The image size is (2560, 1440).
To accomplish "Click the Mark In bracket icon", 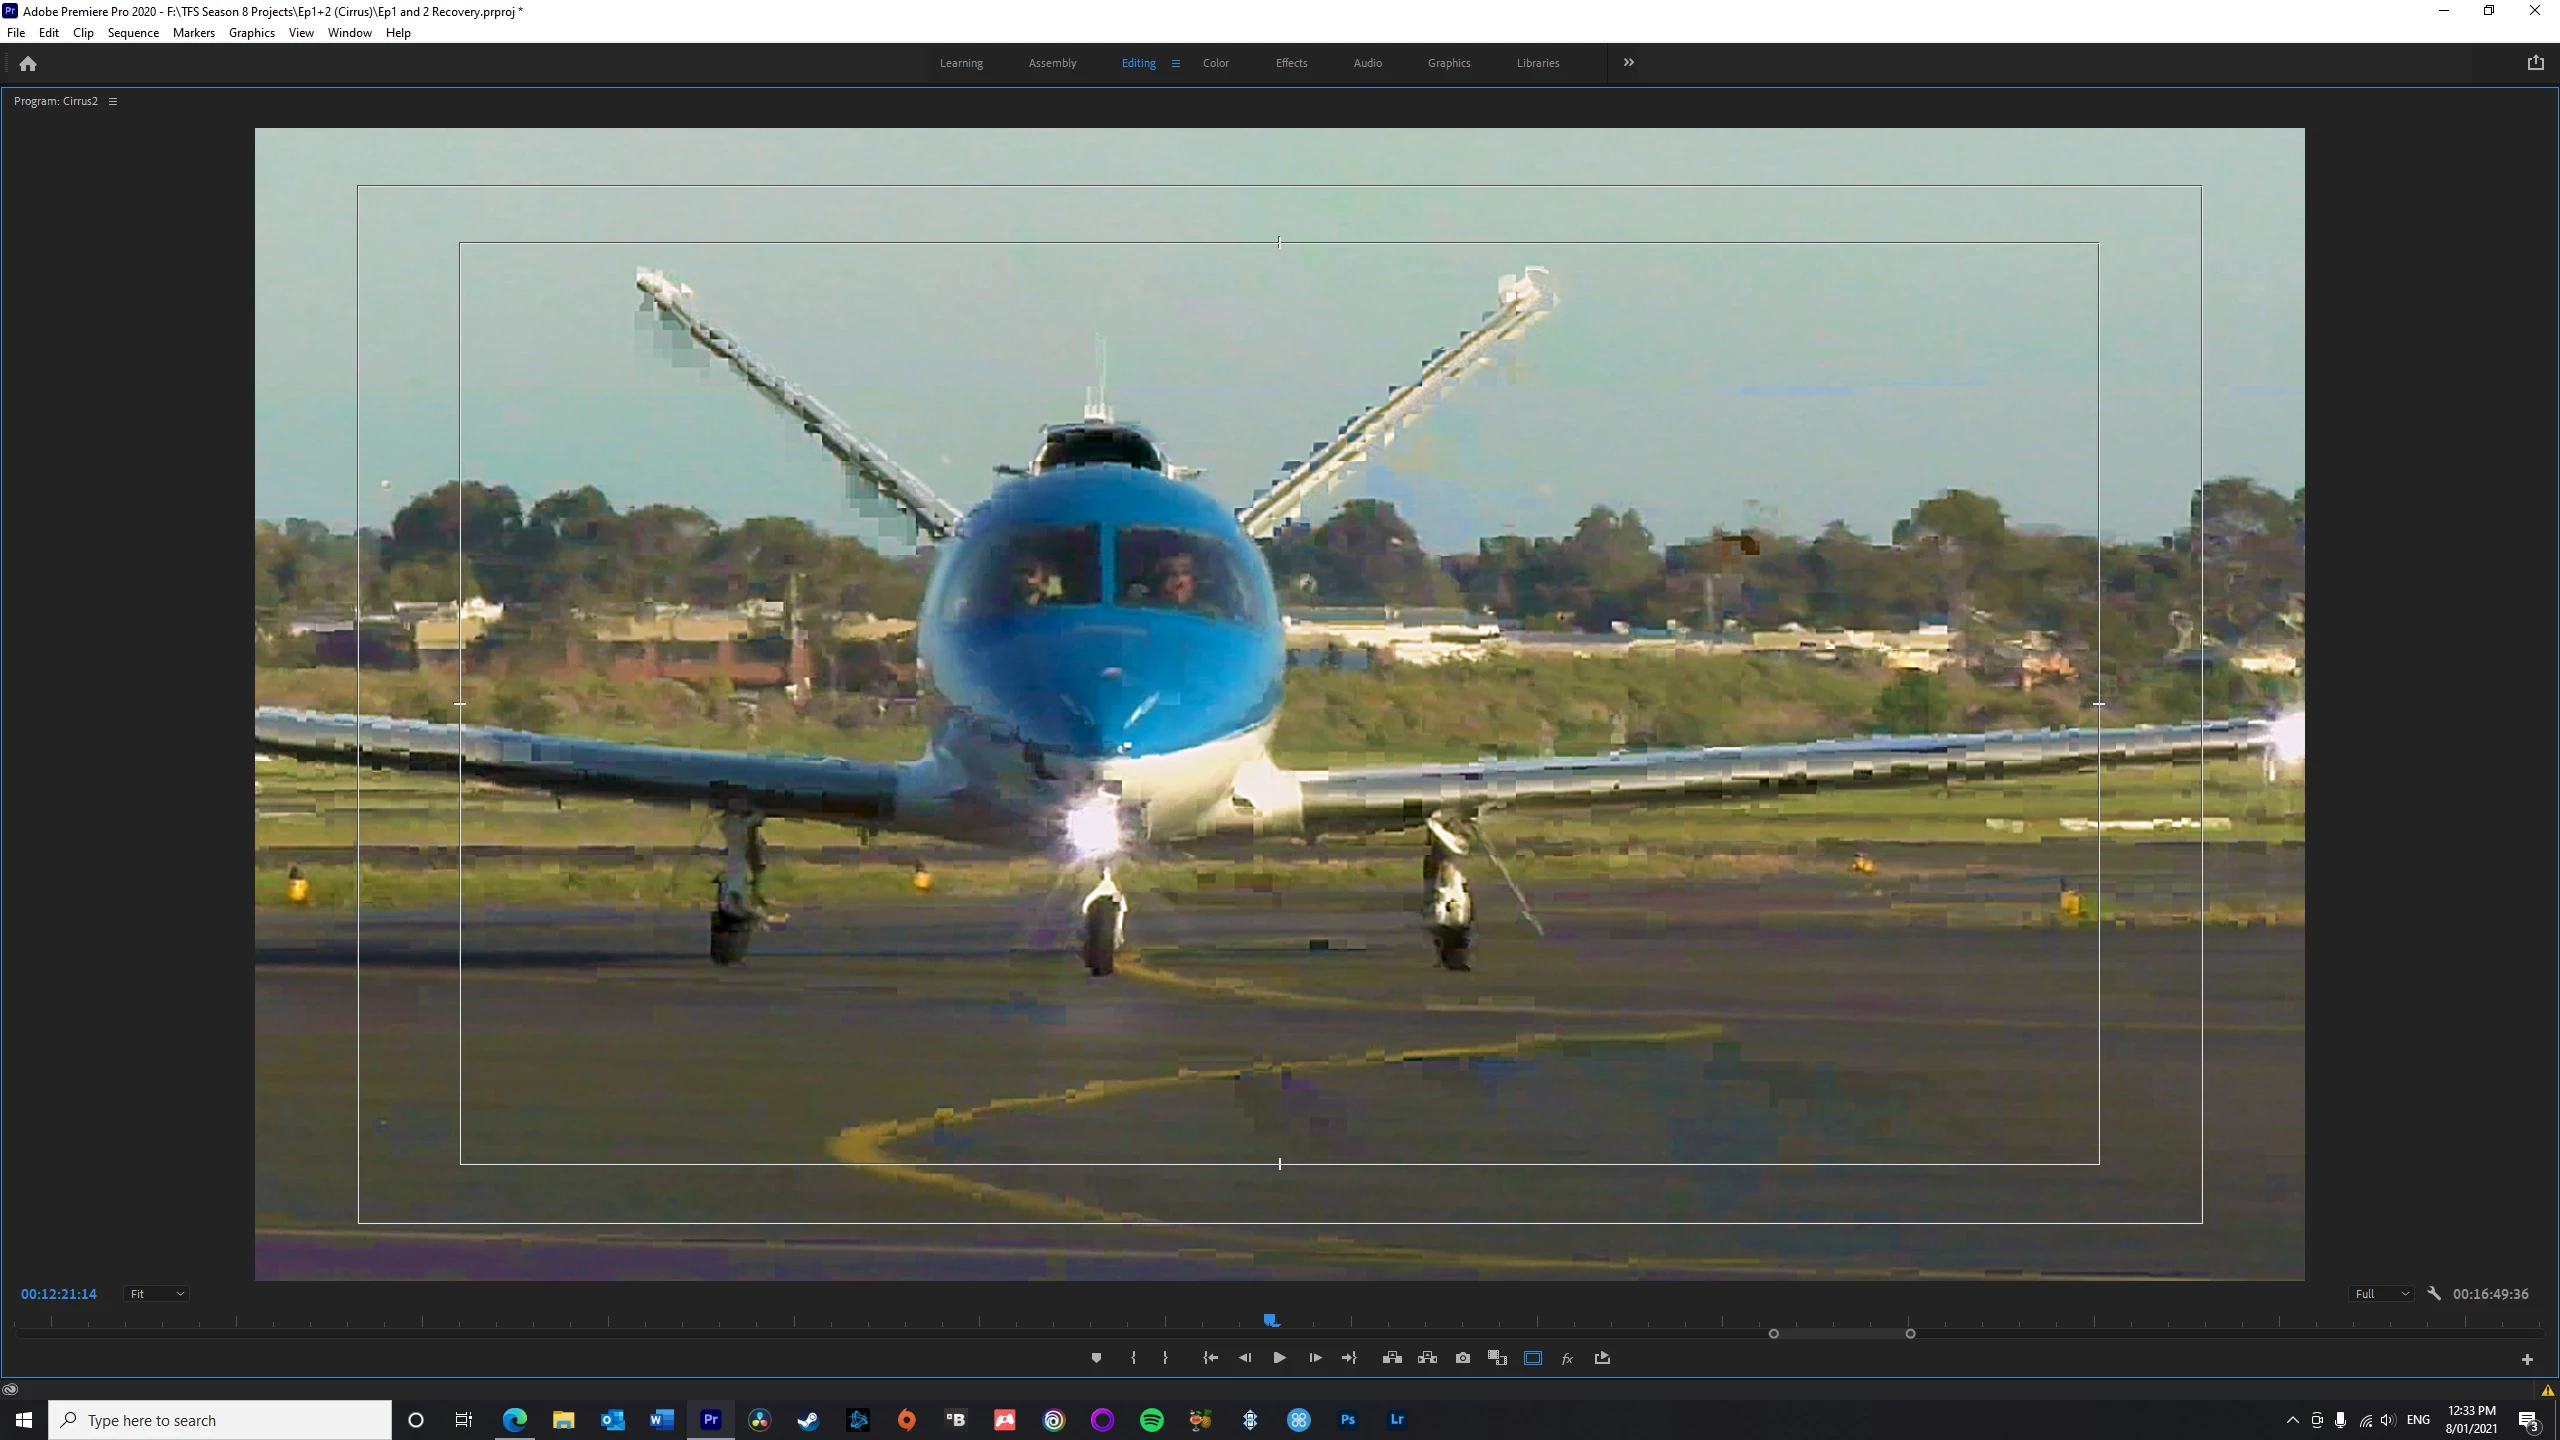I will pyautogui.click(x=1133, y=1358).
